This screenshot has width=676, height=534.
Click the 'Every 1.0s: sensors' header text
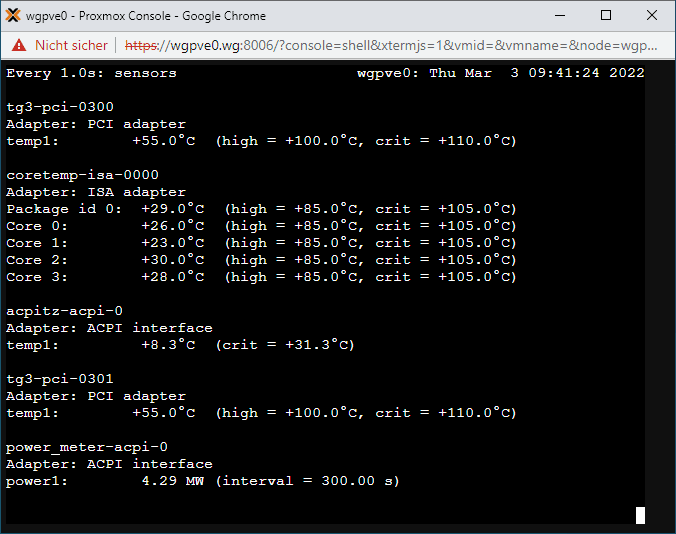(x=91, y=73)
